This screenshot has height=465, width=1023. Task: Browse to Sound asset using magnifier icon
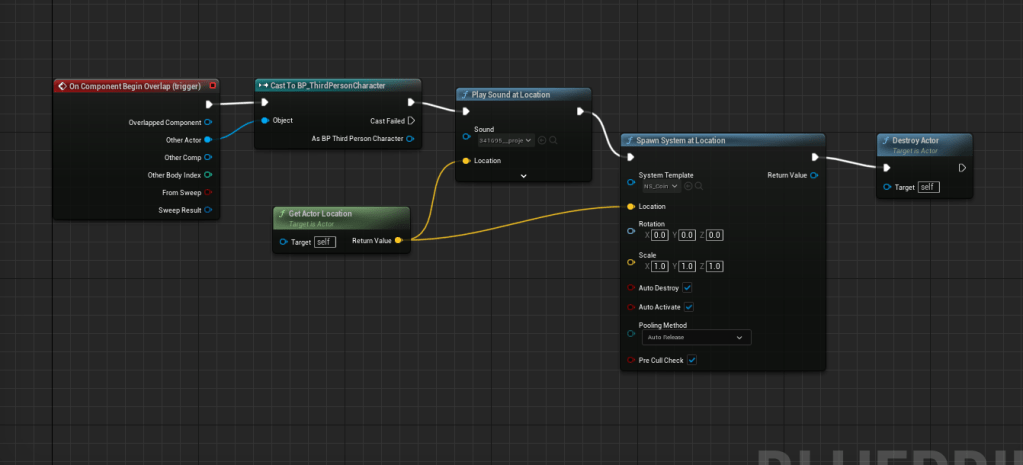pos(553,140)
